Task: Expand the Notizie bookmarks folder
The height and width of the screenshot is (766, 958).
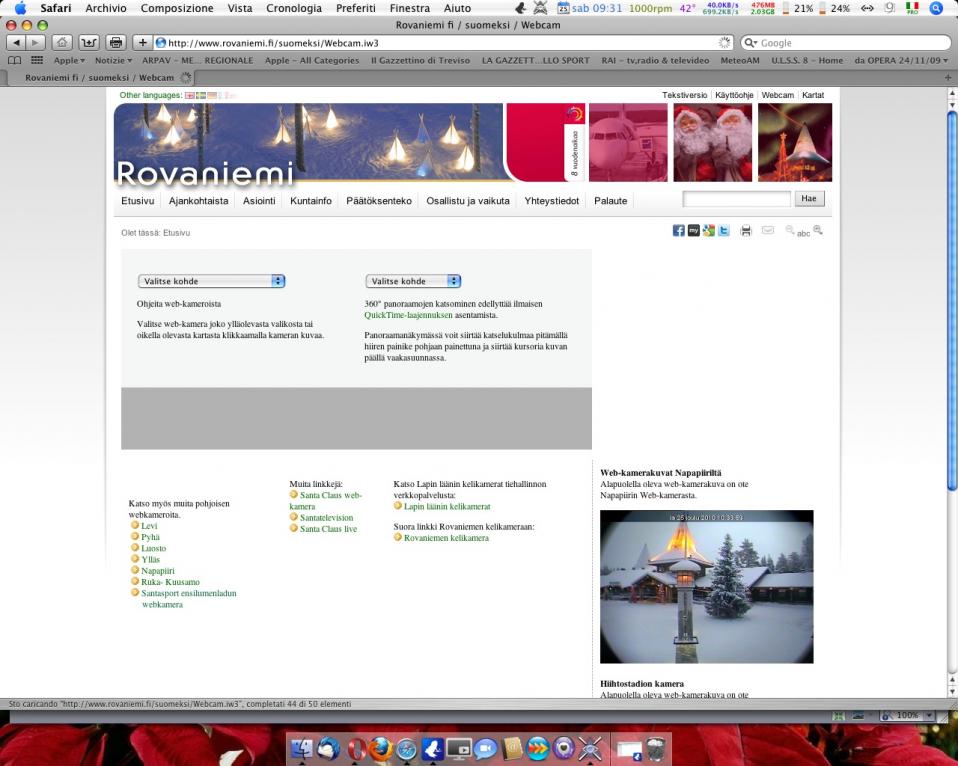Action: coord(113,60)
